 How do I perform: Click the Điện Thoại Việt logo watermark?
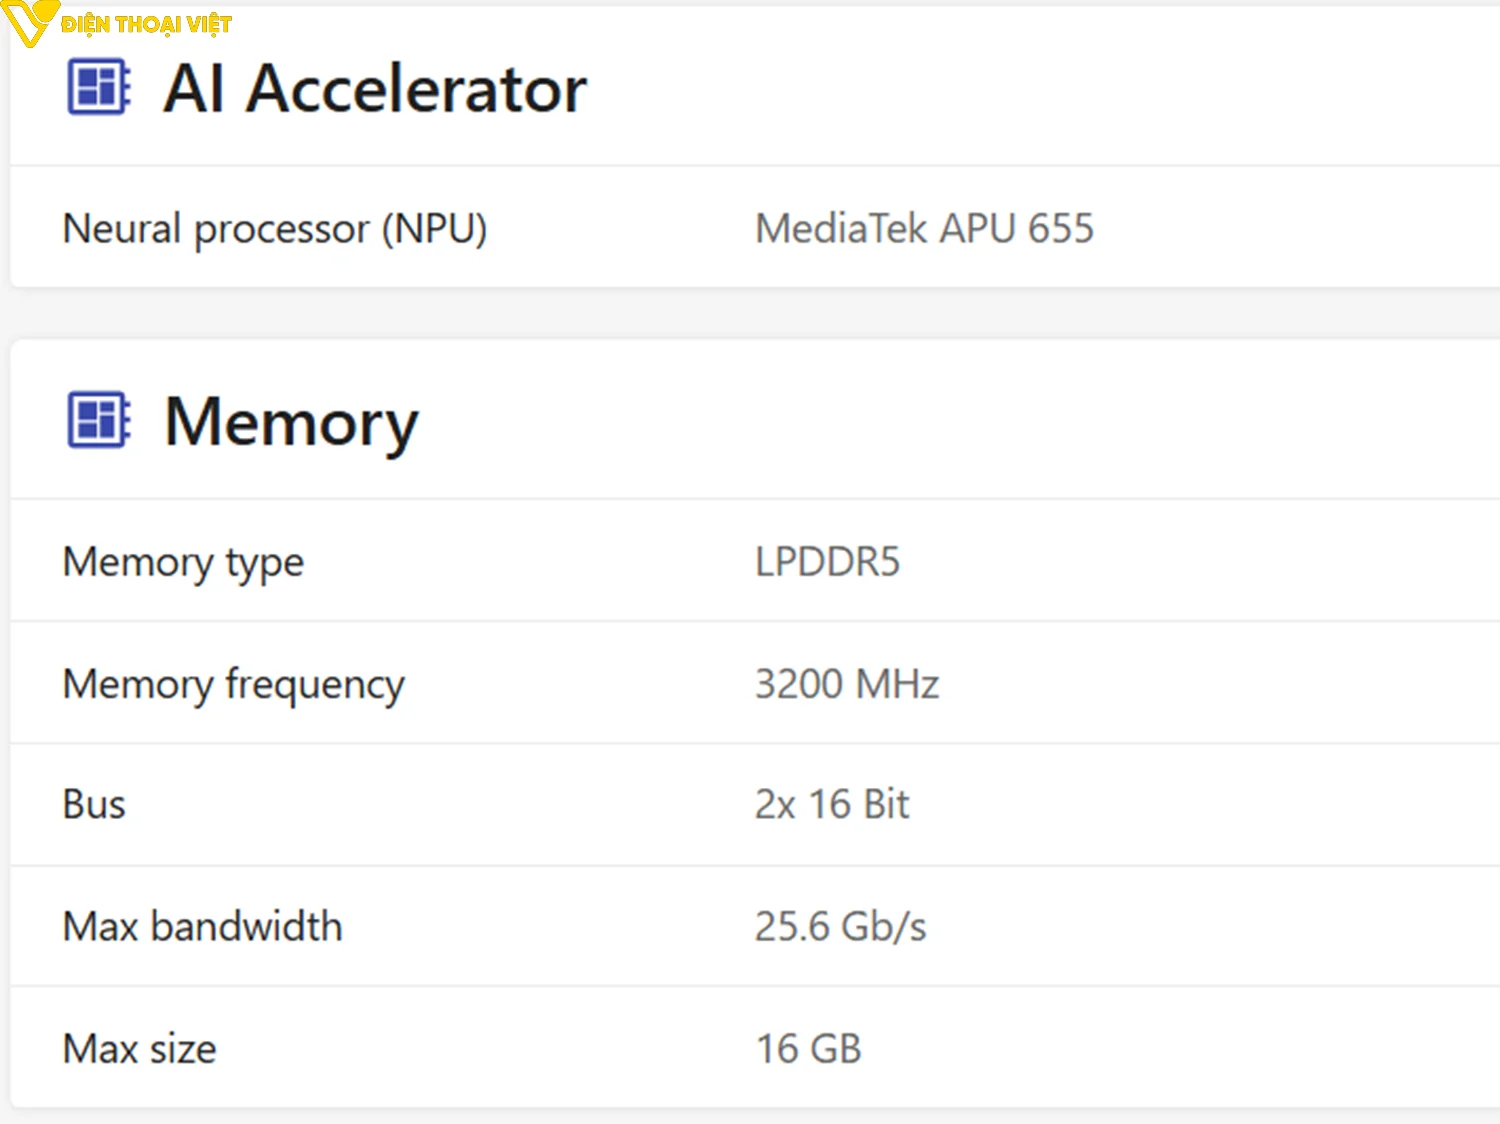click(x=28, y=22)
